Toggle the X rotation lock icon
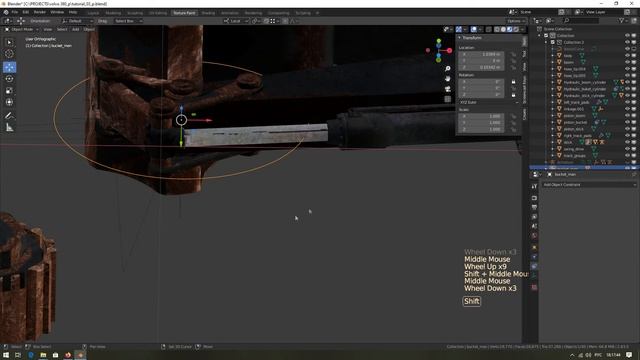 pyautogui.click(x=513, y=82)
